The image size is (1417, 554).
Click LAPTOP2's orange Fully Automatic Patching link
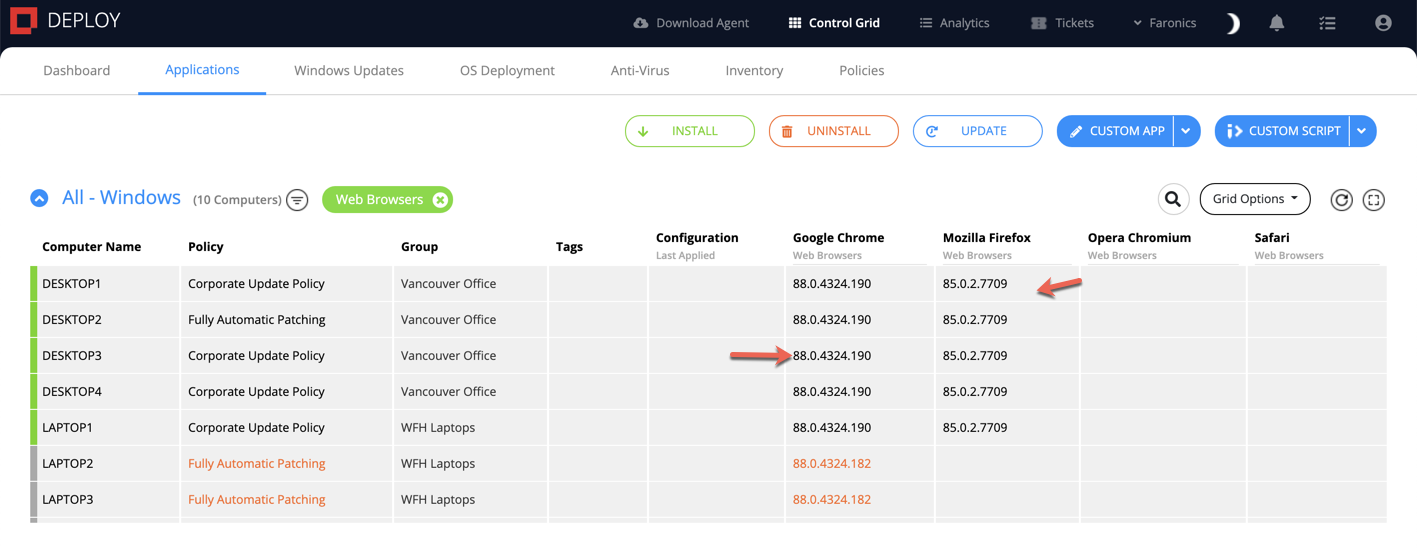tap(257, 464)
